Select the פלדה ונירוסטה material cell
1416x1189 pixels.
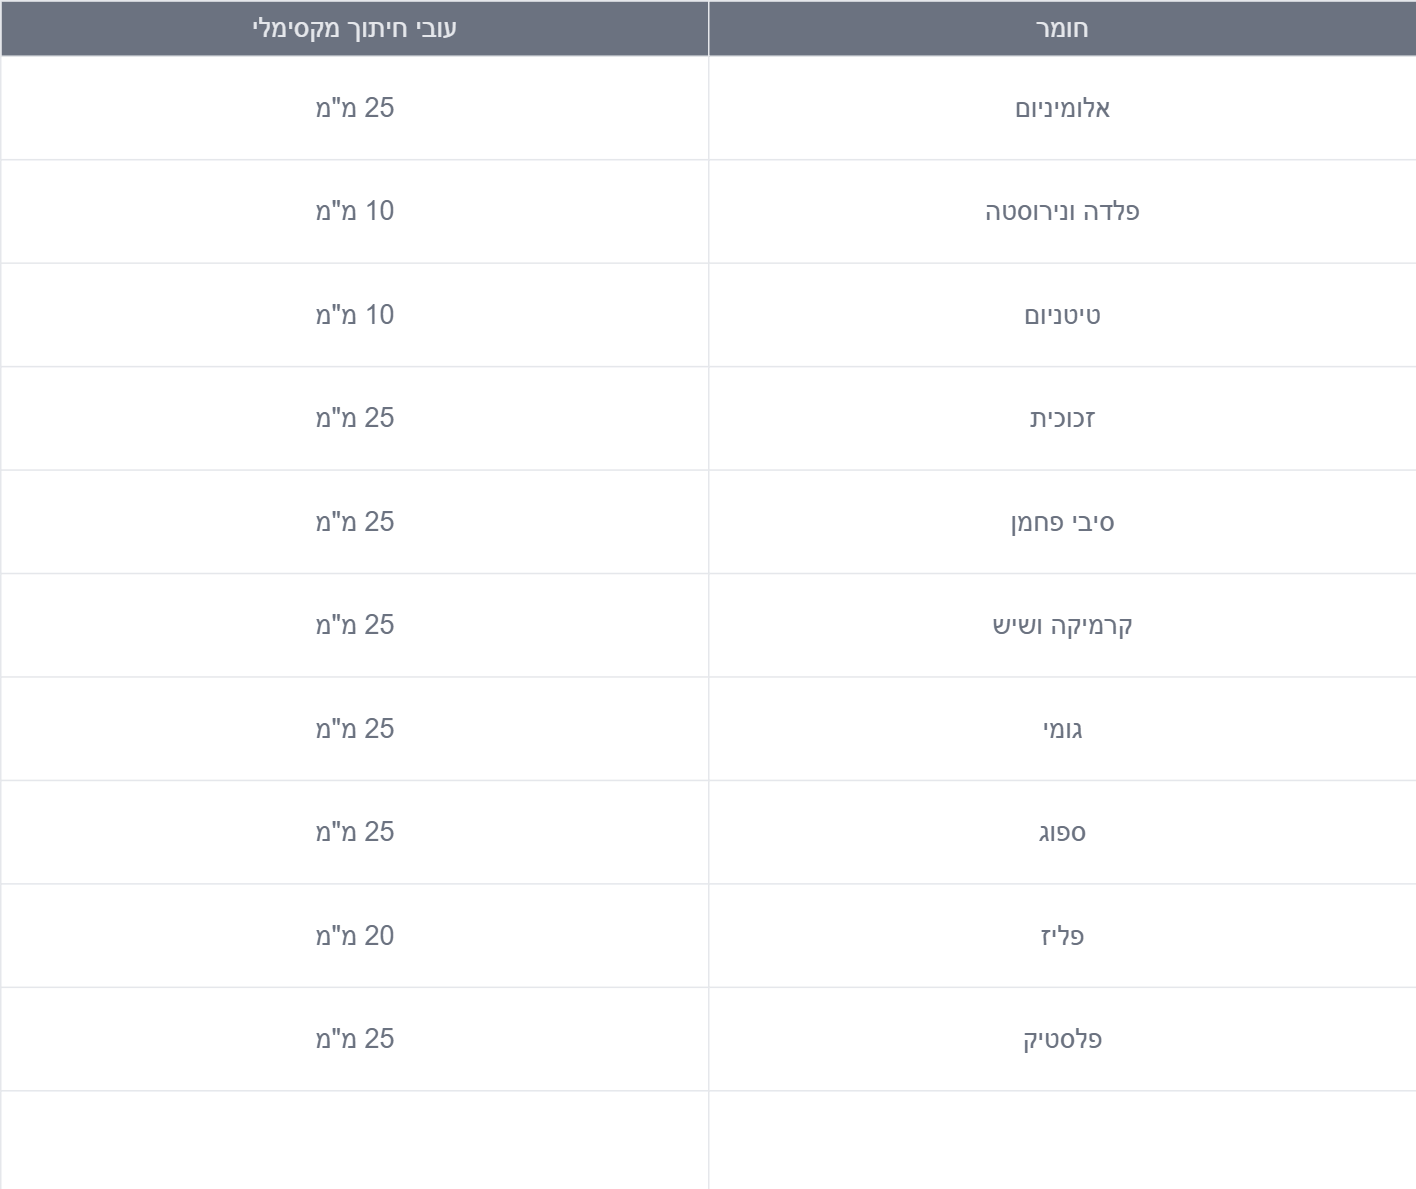[x=1062, y=211]
